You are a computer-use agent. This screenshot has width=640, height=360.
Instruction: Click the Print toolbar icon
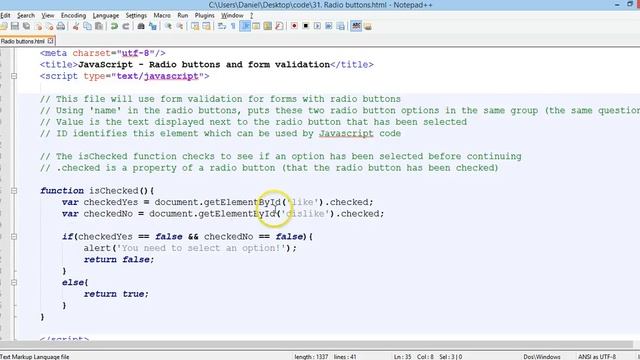click(x=61, y=27)
